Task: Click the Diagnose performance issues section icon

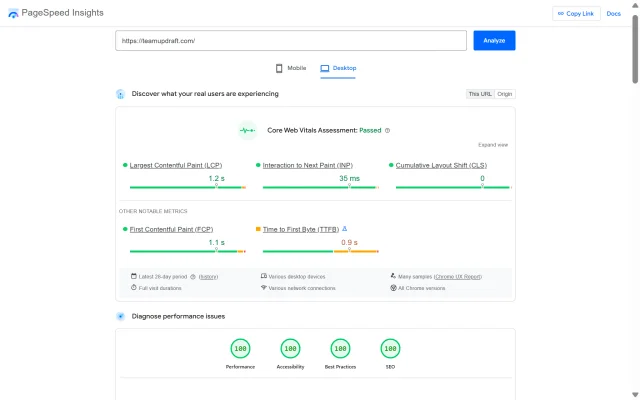Action: click(x=120, y=316)
